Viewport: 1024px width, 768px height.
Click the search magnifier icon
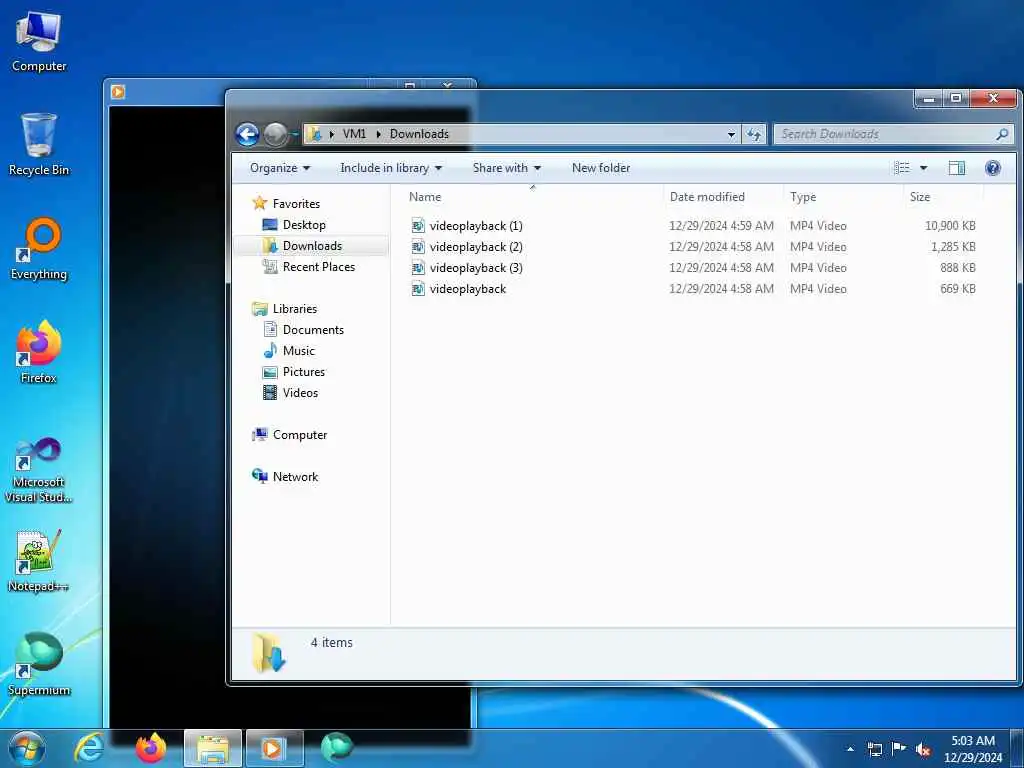1002,134
